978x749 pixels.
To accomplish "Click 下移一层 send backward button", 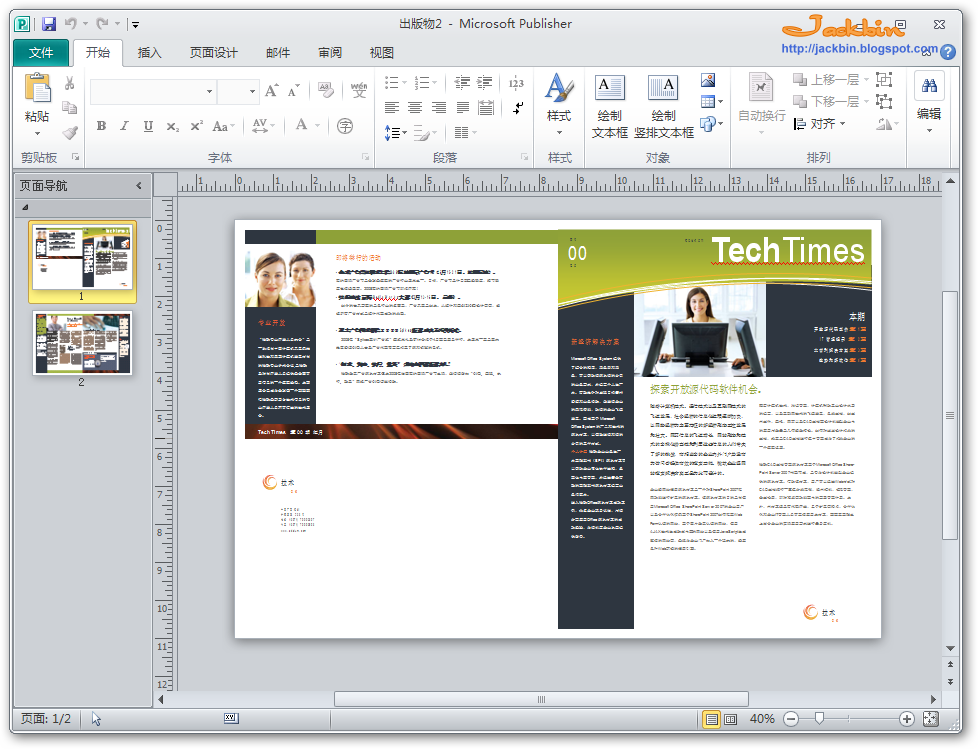I will [831, 101].
